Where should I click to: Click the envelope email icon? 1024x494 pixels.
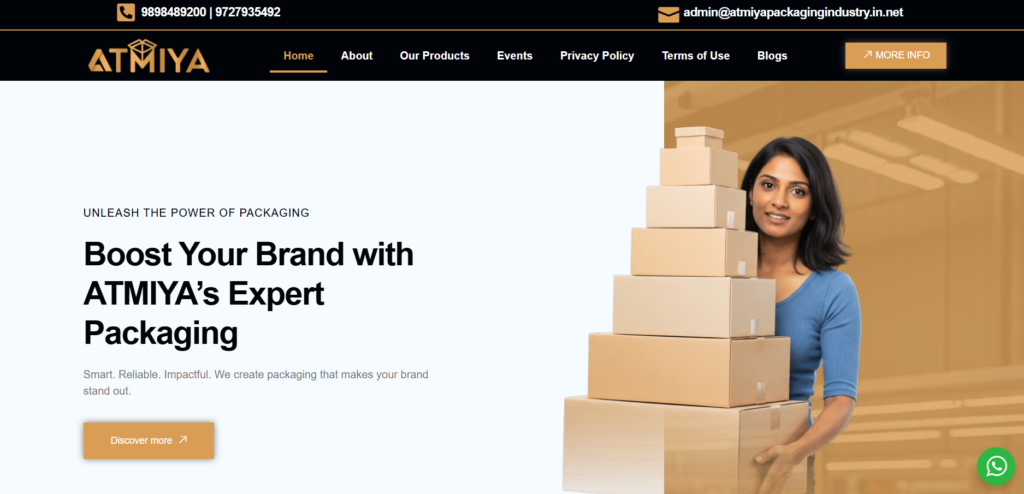click(x=668, y=14)
